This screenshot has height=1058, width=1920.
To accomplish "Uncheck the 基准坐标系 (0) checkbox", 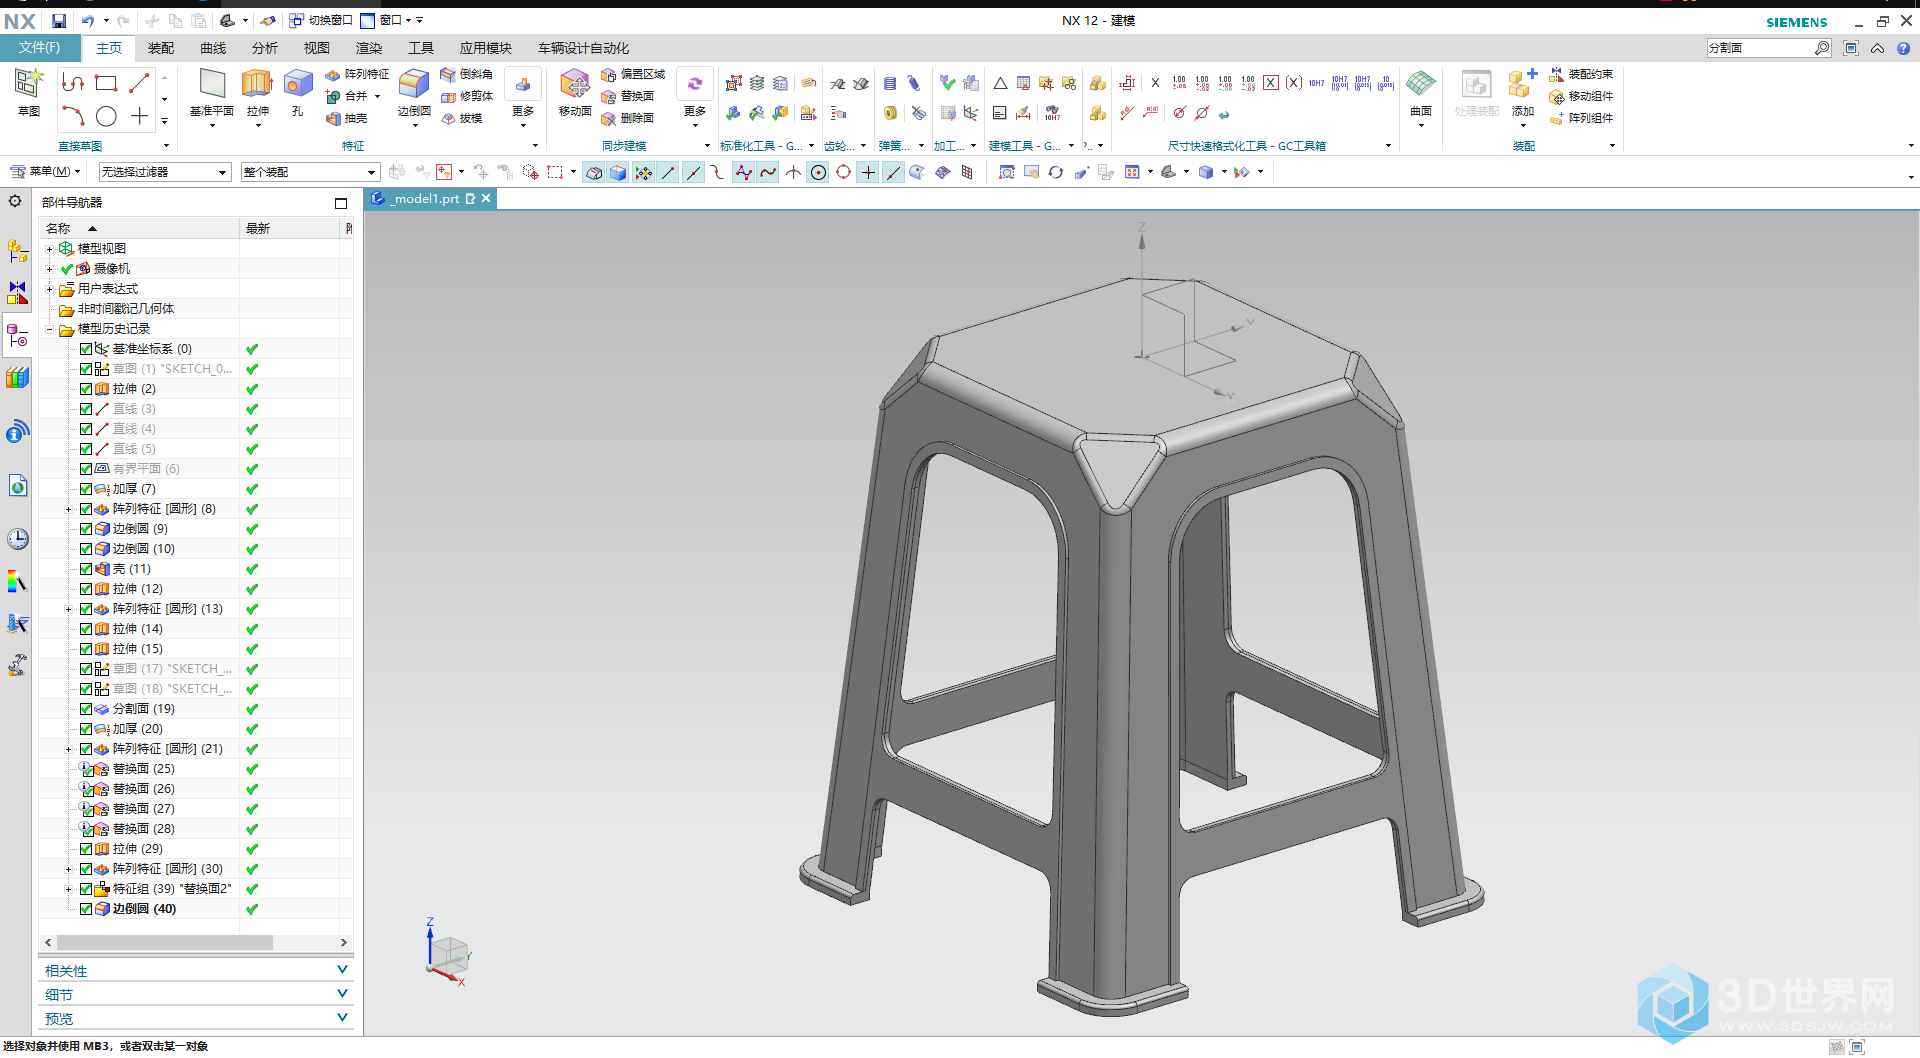I will (86, 349).
